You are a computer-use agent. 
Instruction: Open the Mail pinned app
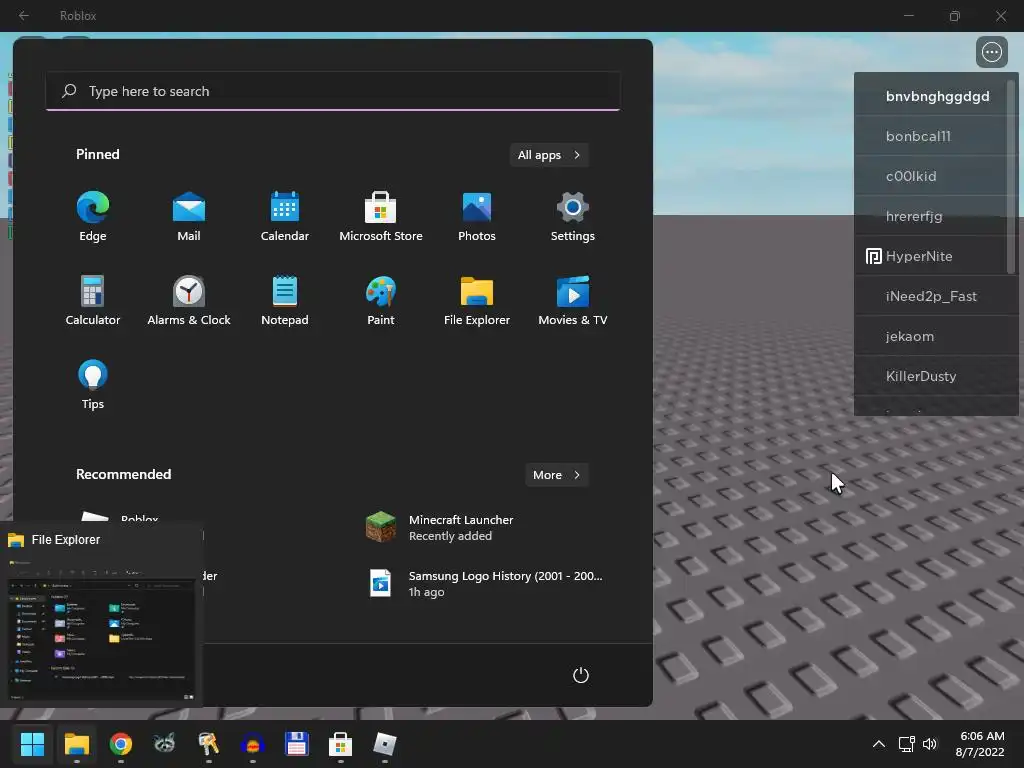click(189, 217)
